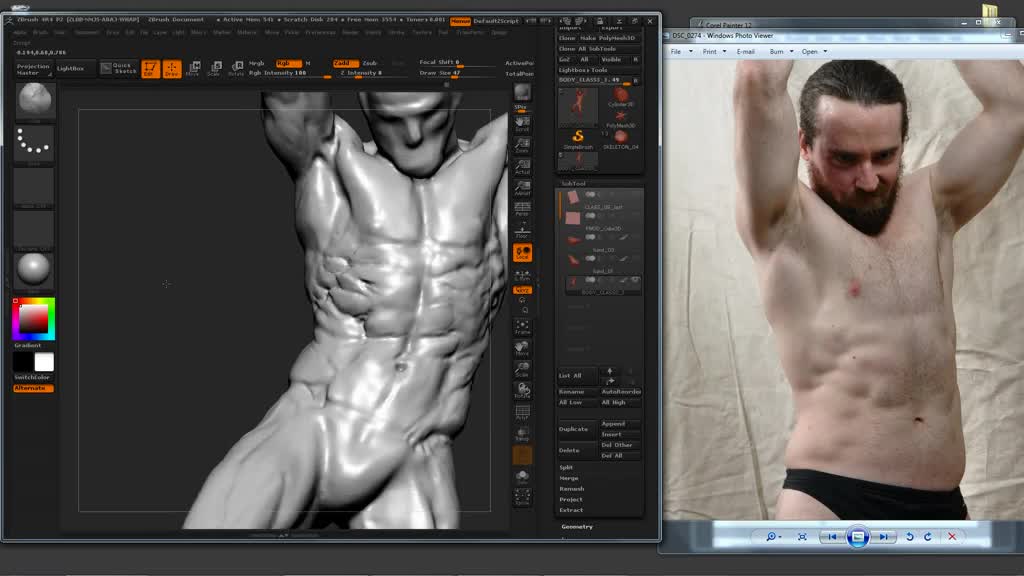Toggle the Zadd mode button

pos(344,63)
